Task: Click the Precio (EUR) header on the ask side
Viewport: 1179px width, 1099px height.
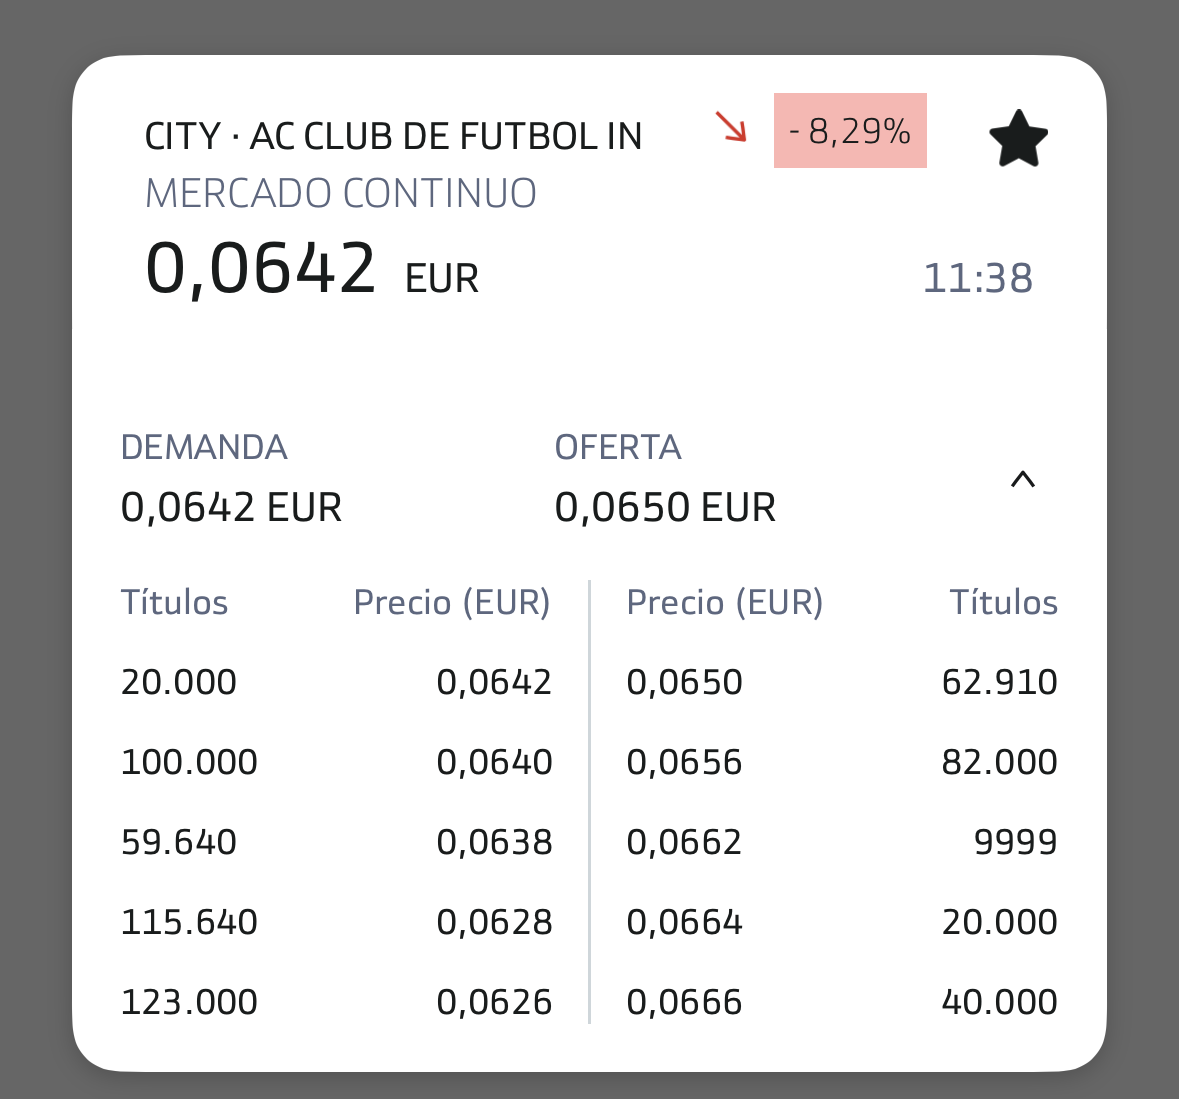Action: pyautogui.click(x=724, y=602)
